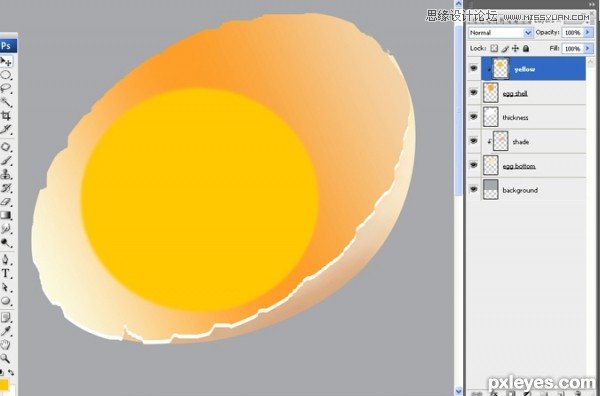This screenshot has height=396, width=600.
Task: Select the Move tool
Action: coord(6,62)
